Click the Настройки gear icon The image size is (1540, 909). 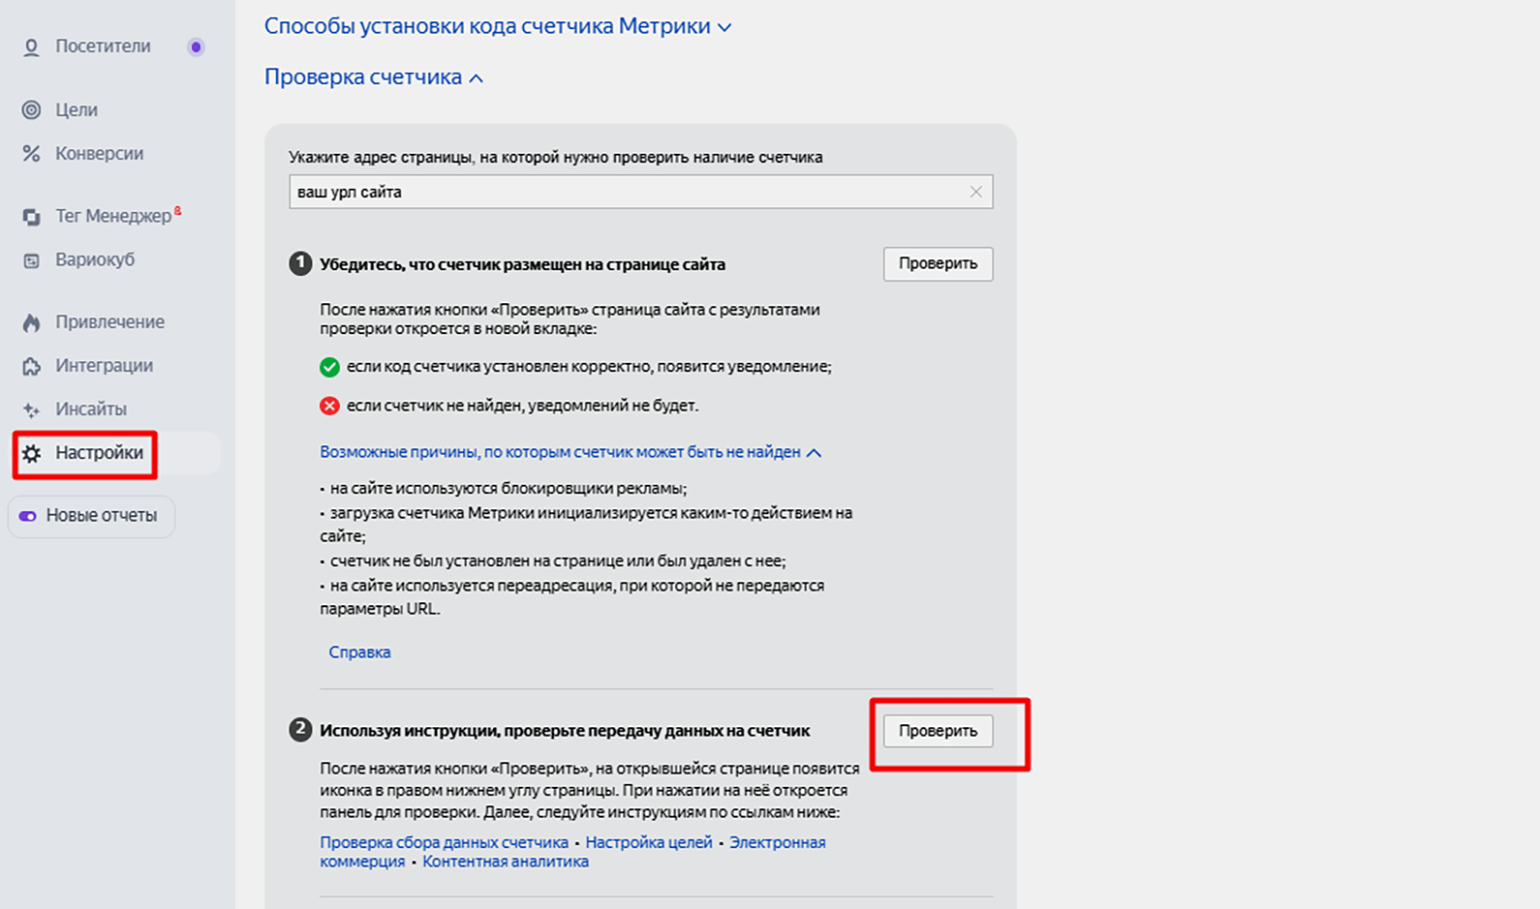tap(31, 454)
